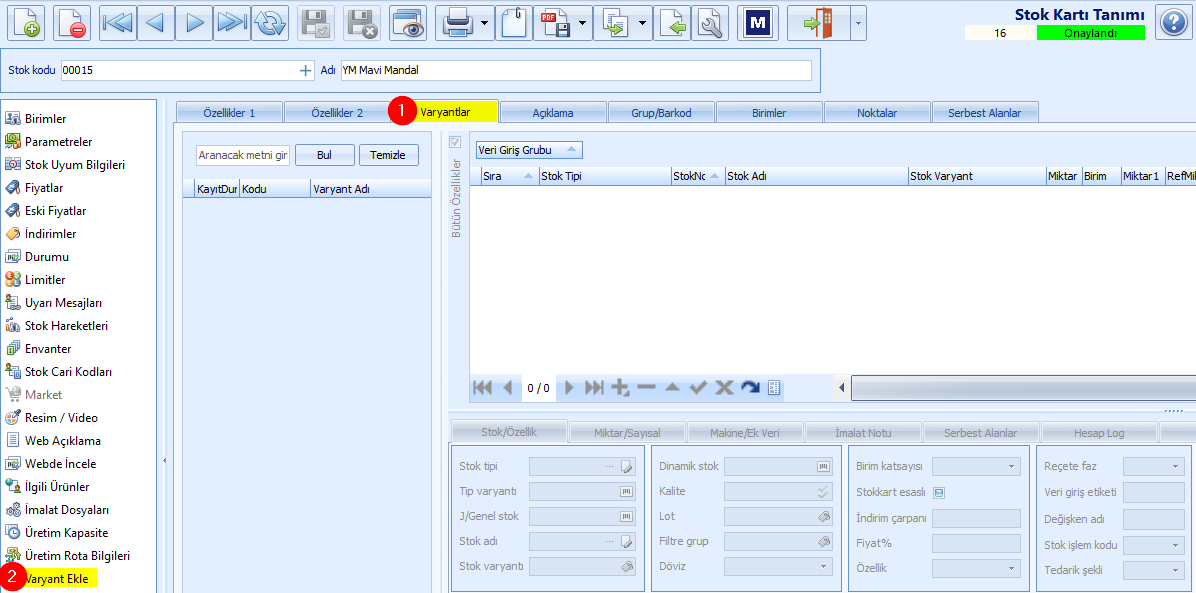Export to PDF icon
Screen dimensions: 1196x593
click(x=556, y=22)
